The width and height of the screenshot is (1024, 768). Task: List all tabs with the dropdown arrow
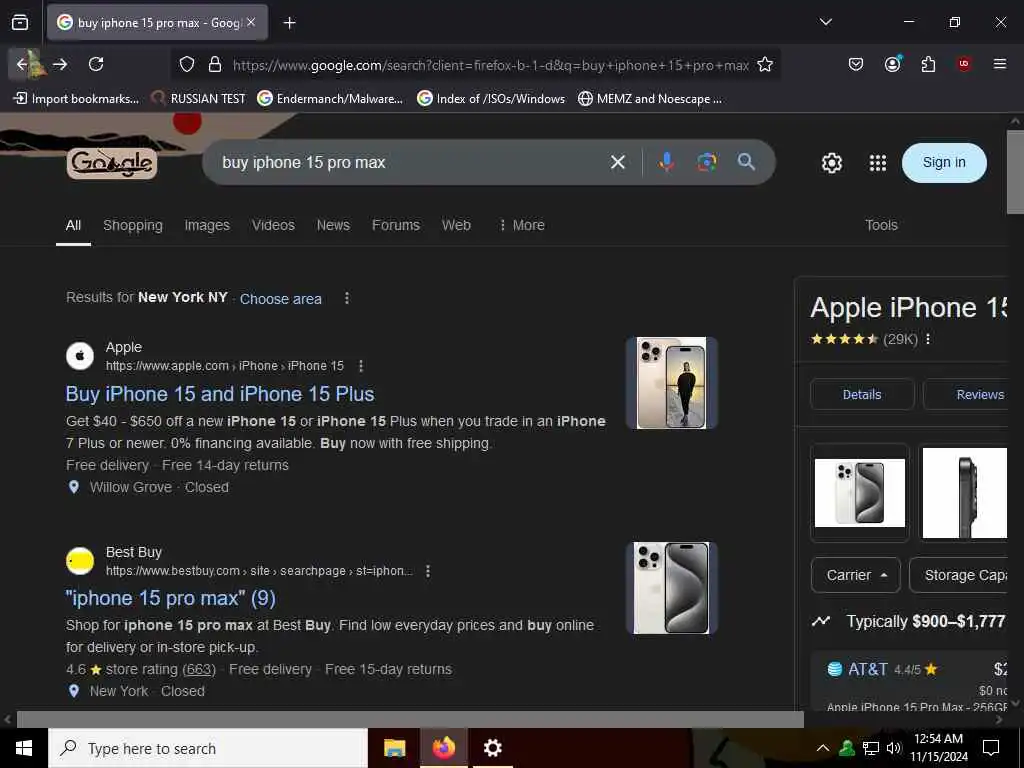click(x=825, y=22)
